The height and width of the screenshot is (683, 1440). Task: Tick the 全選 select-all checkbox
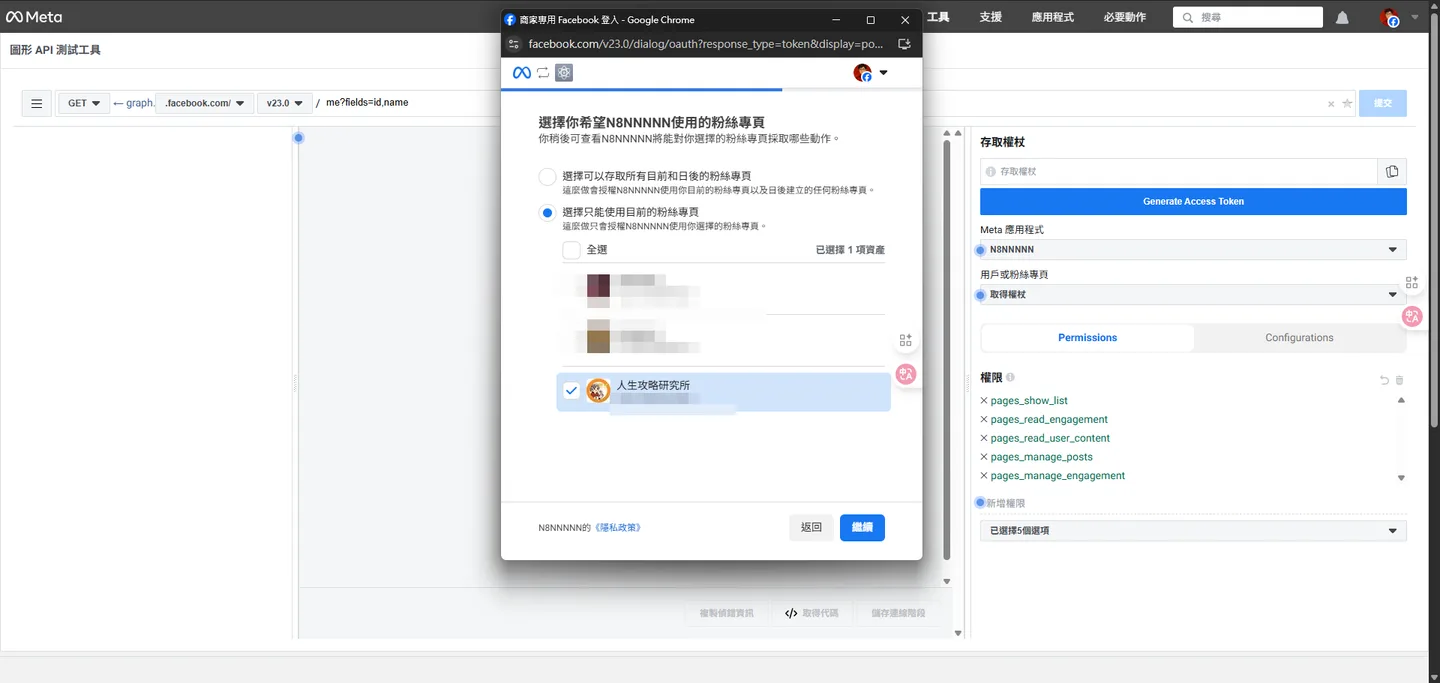[571, 250]
